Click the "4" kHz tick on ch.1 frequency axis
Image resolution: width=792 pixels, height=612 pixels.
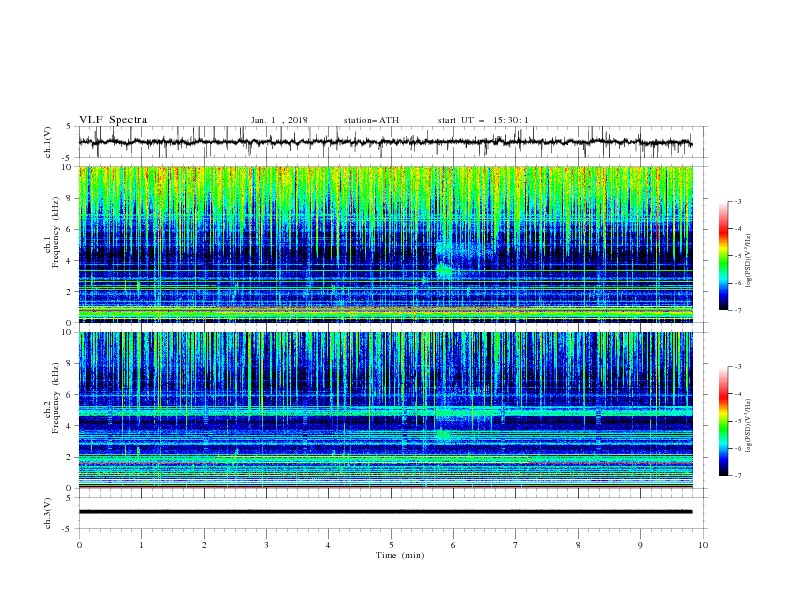coord(71,261)
